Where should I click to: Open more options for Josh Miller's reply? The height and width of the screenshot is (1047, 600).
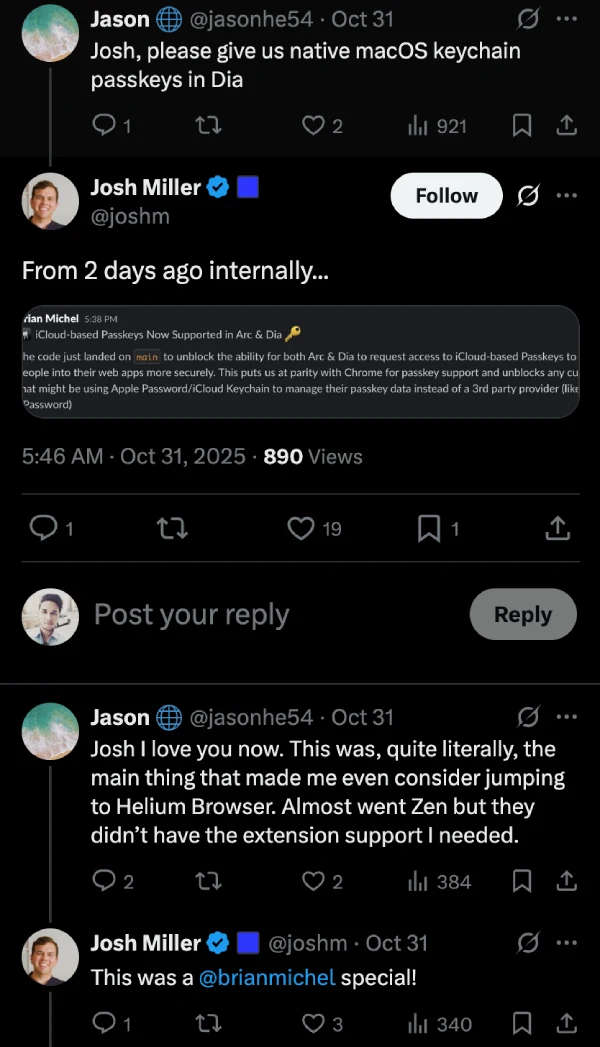click(x=567, y=942)
